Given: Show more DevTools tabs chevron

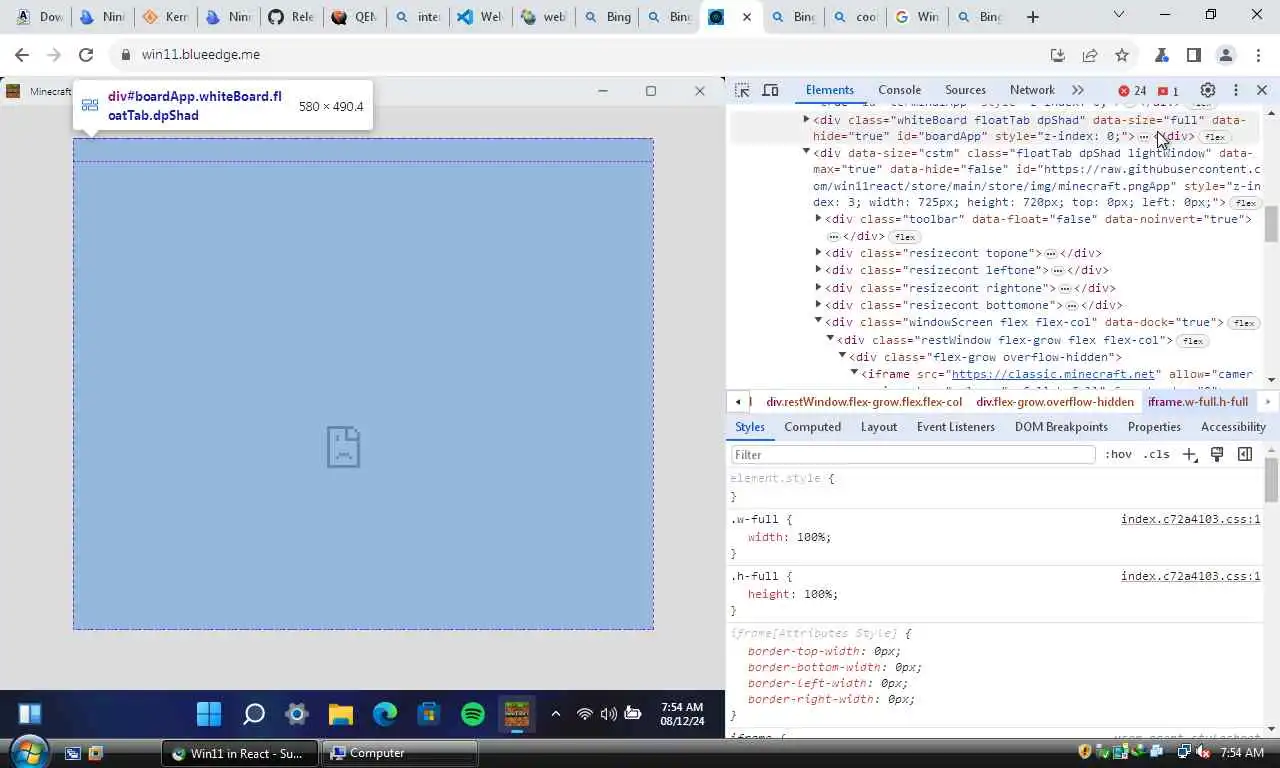Looking at the screenshot, I should point(1077,90).
